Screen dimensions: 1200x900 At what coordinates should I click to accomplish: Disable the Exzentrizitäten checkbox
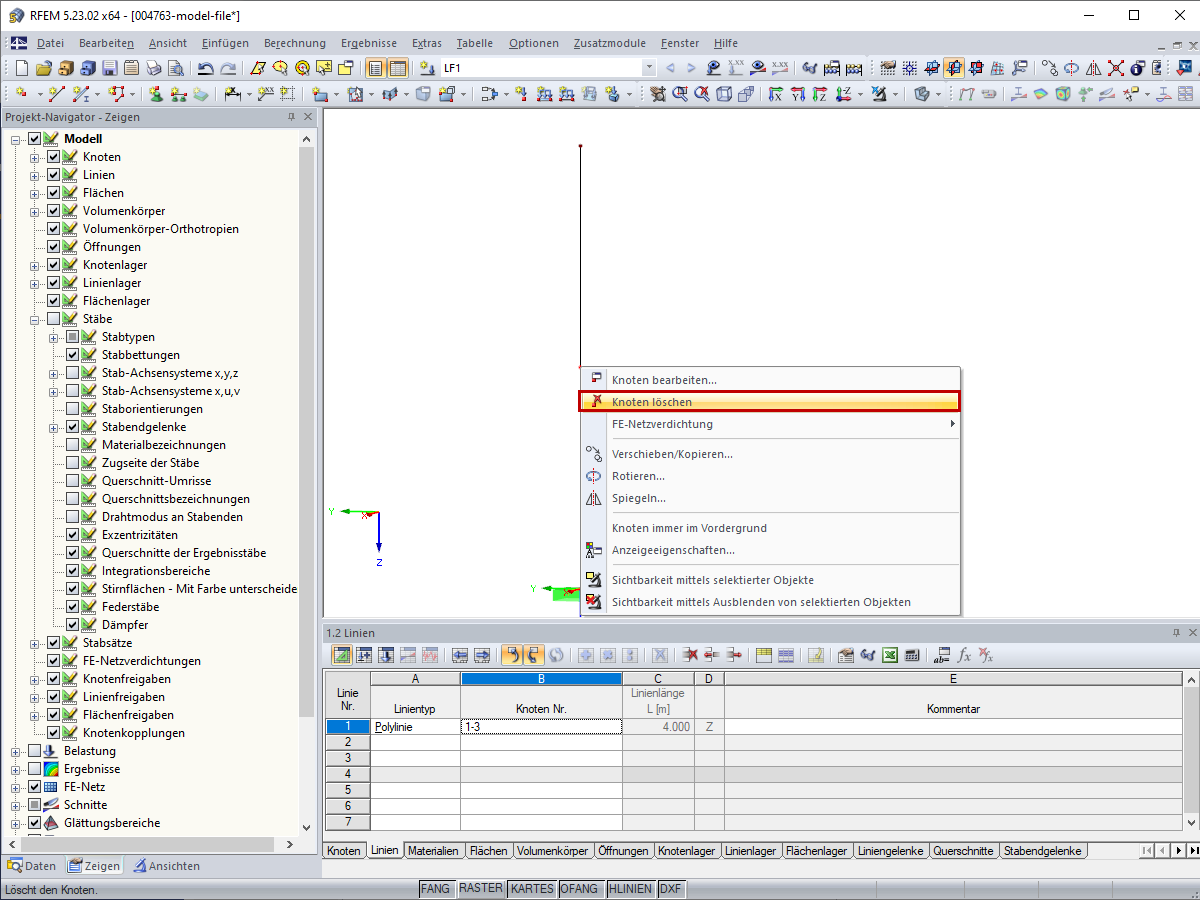click(72, 535)
